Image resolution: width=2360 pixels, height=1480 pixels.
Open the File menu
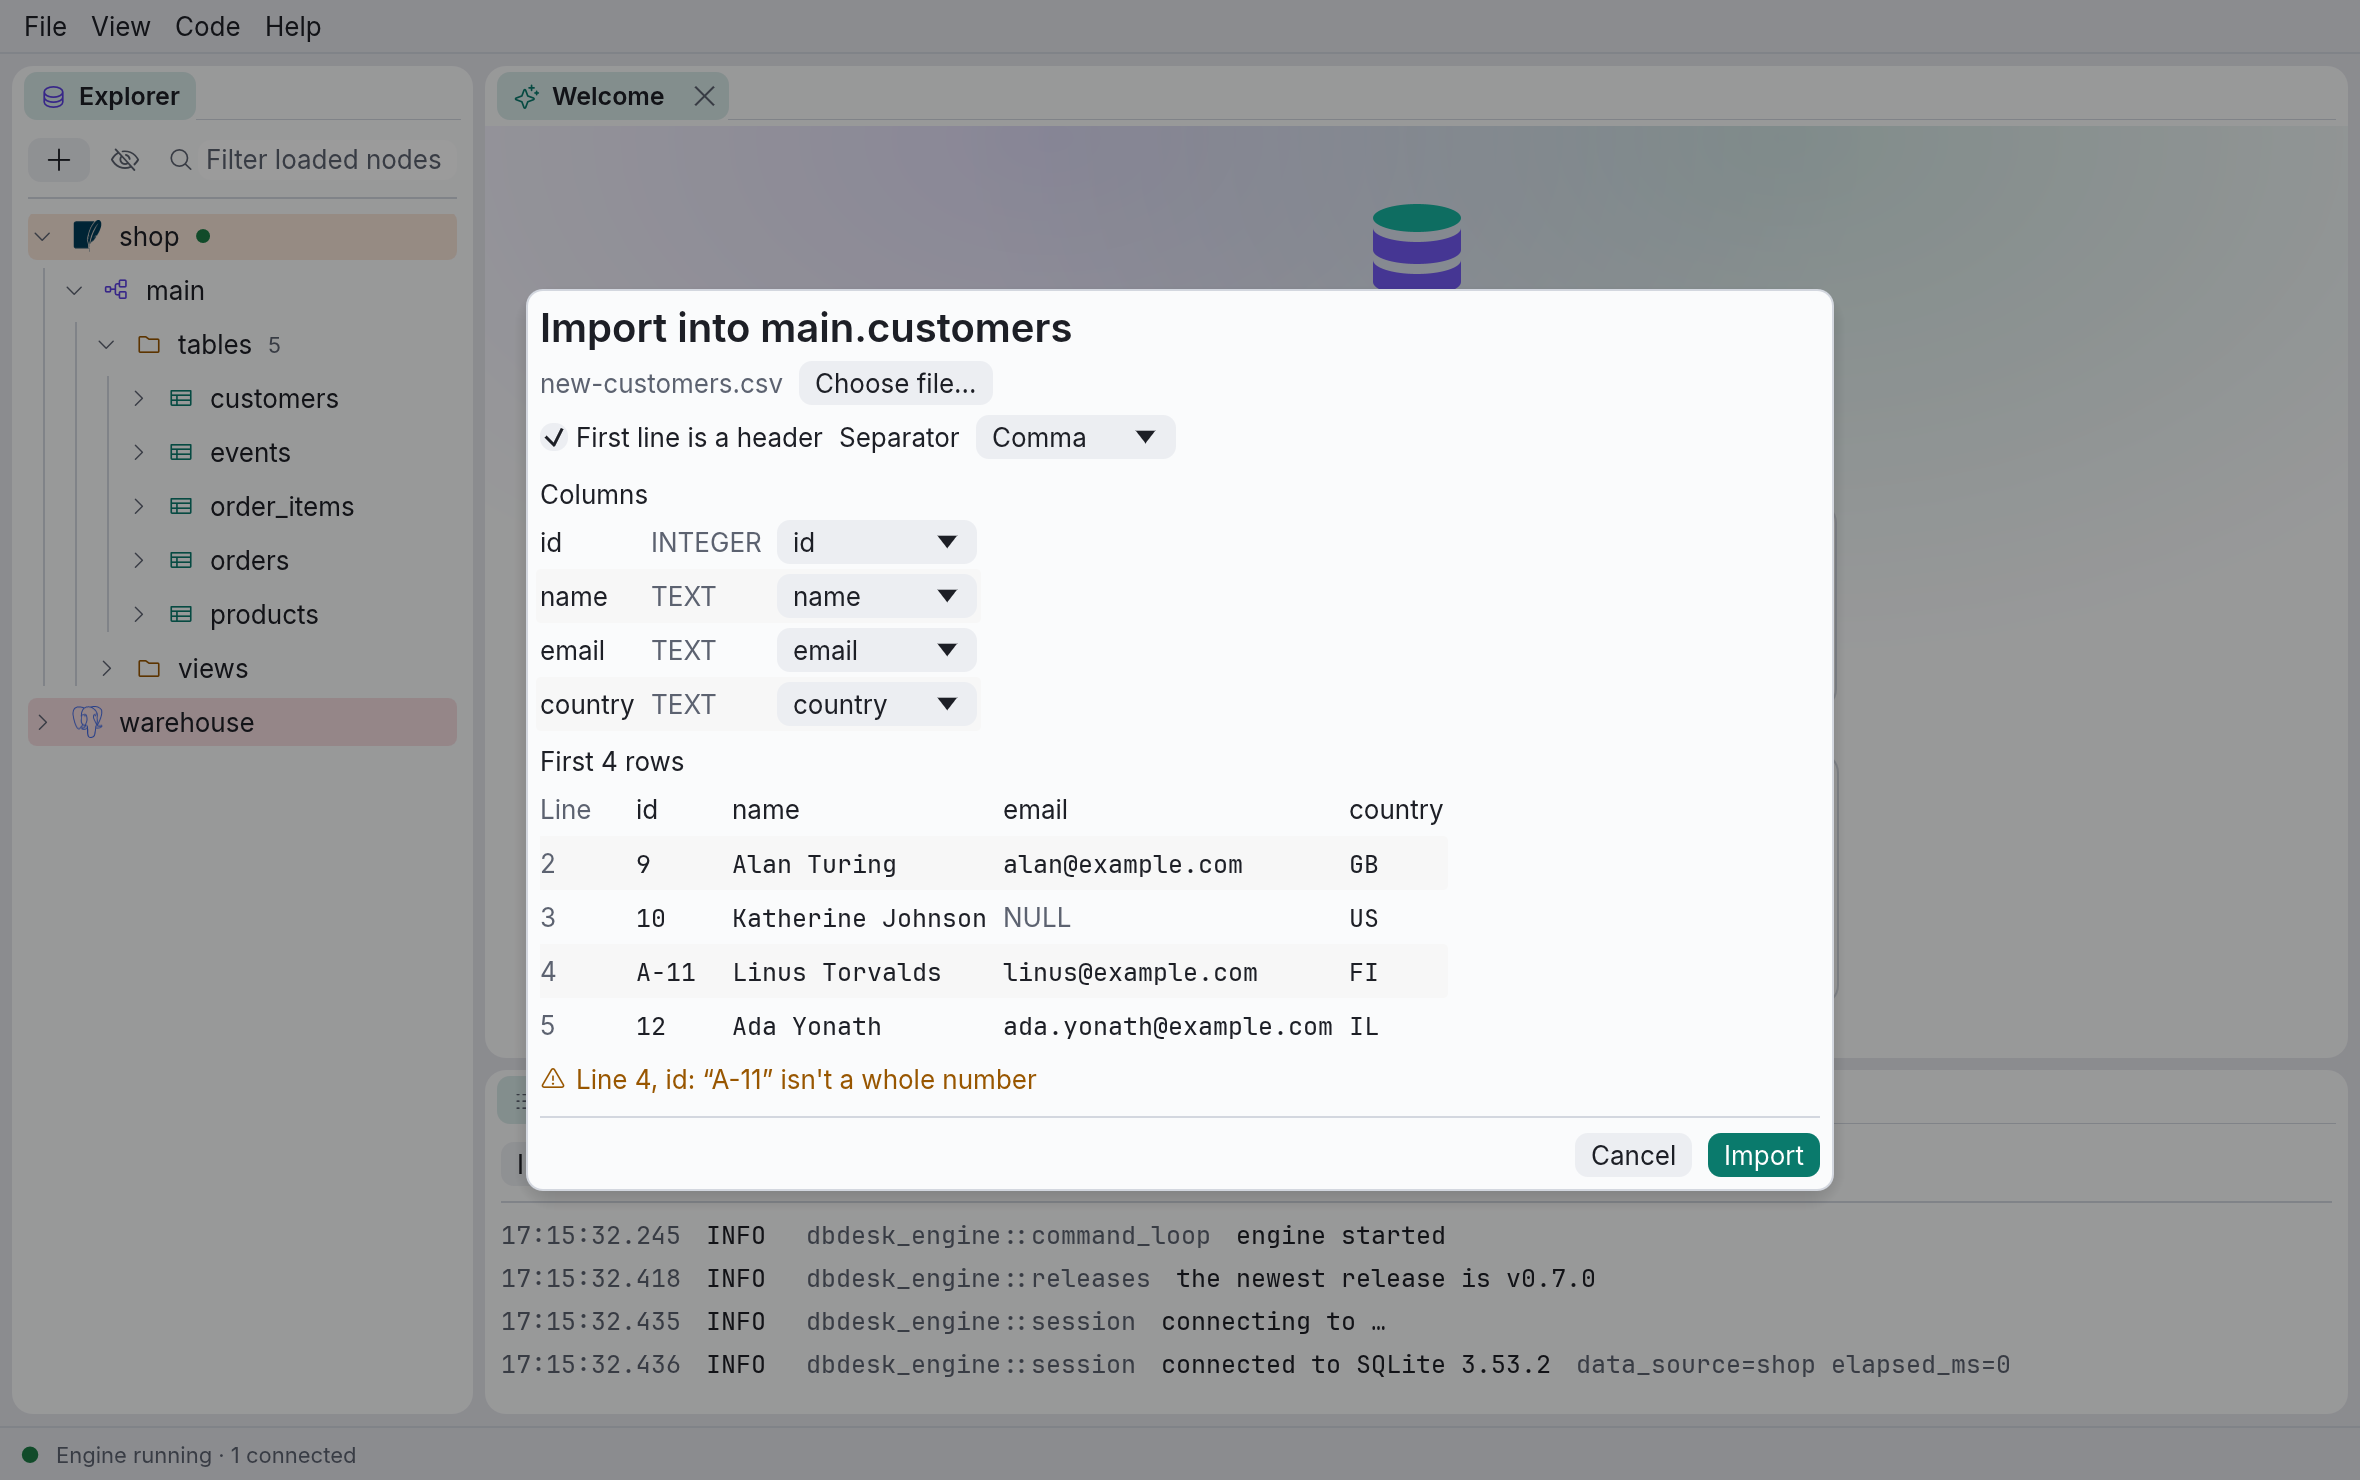coord(45,27)
